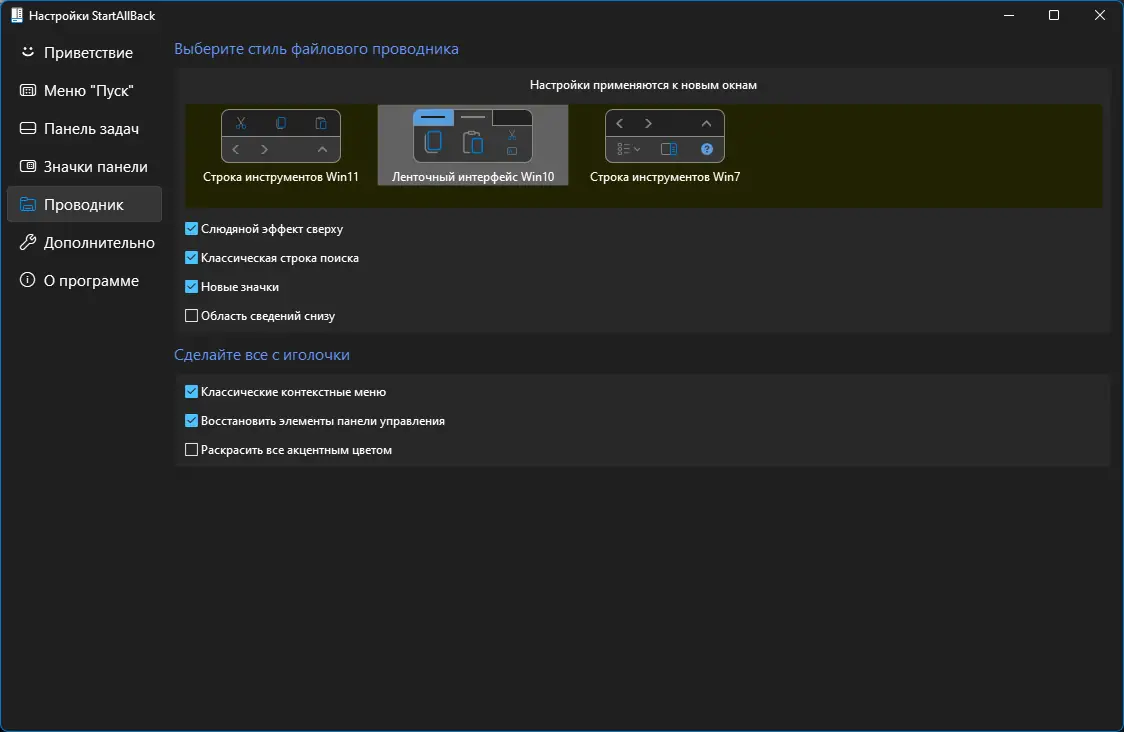Click the smiley icon next to Приветствие
The image size is (1124, 732).
pyautogui.click(x=27, y=52)
